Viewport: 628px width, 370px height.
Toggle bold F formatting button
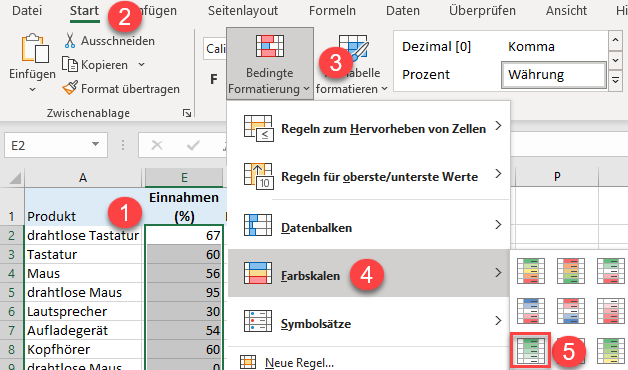point(214,79)
